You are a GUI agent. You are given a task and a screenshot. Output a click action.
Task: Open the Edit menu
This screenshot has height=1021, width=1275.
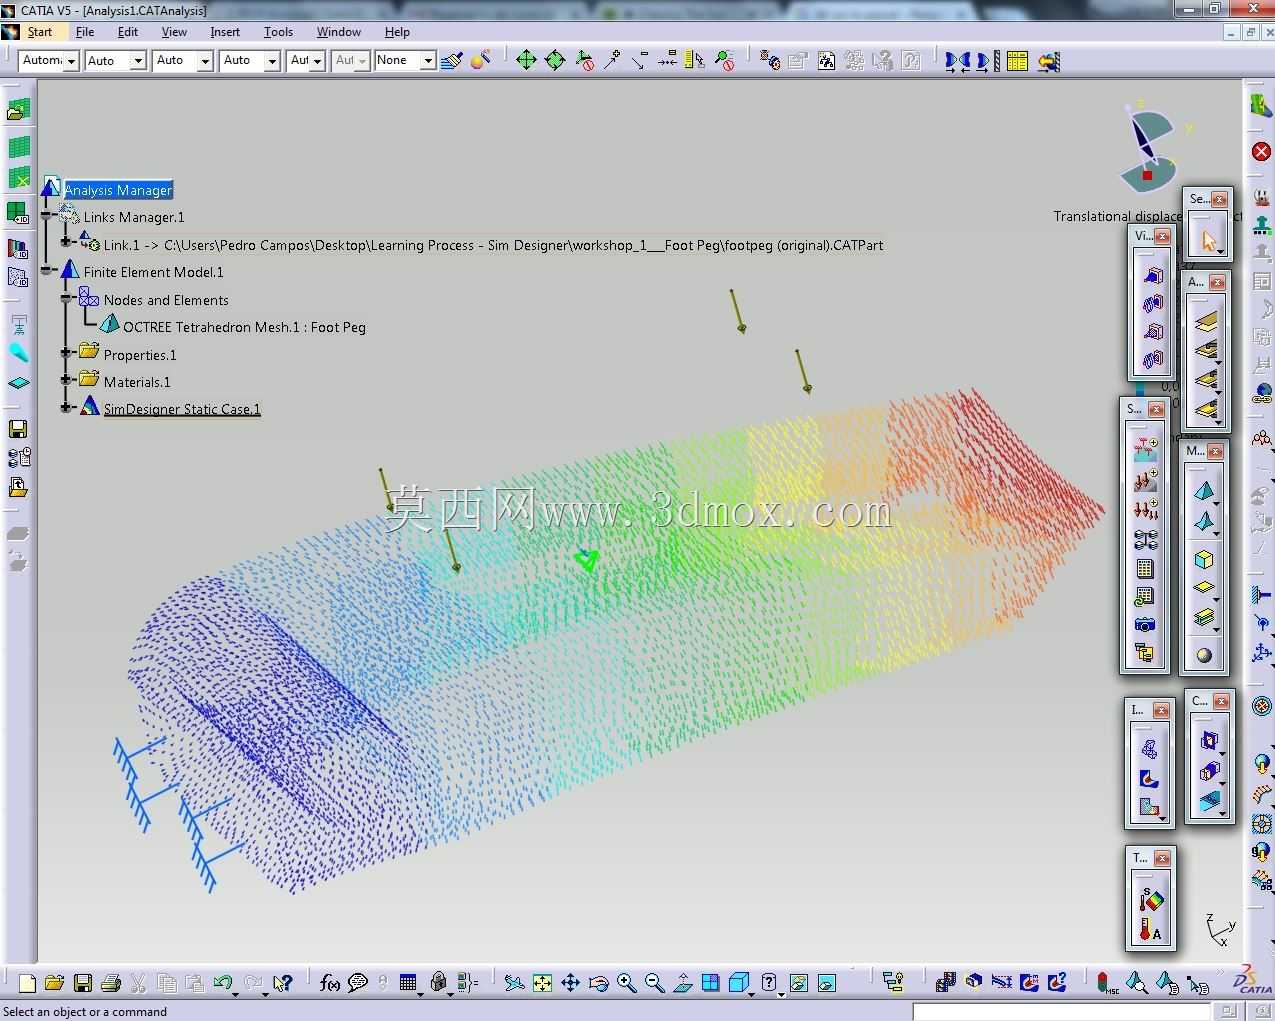pos(128,32)
